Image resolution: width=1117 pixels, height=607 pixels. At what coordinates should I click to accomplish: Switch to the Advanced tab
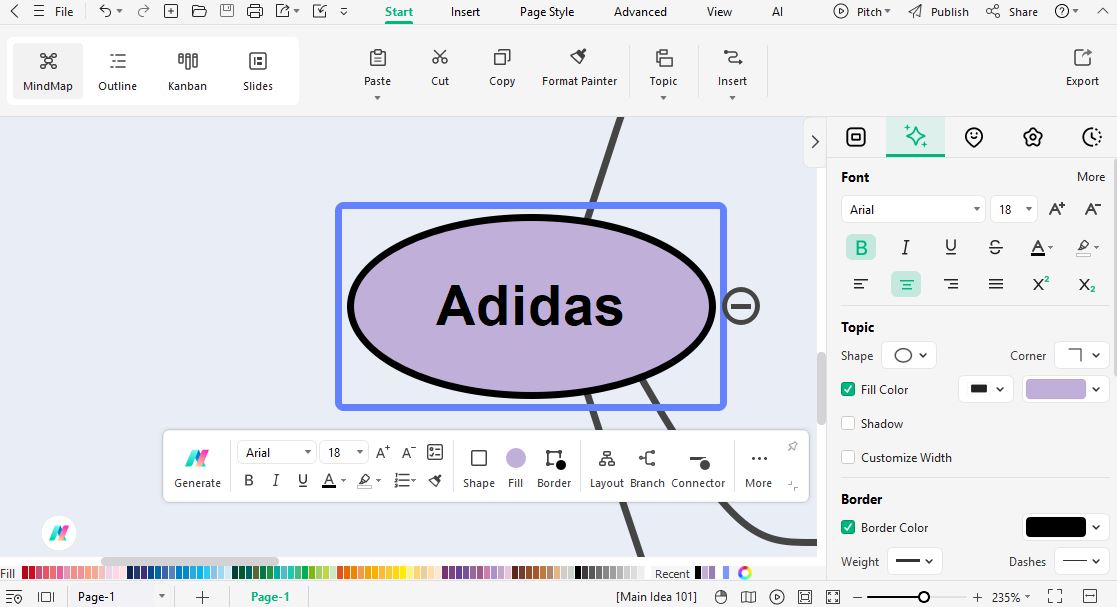640,12
